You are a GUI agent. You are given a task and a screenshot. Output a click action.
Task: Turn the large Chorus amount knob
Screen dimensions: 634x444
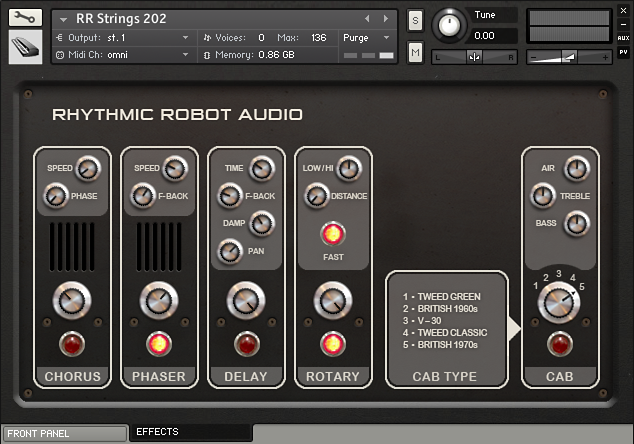point(72,301)
